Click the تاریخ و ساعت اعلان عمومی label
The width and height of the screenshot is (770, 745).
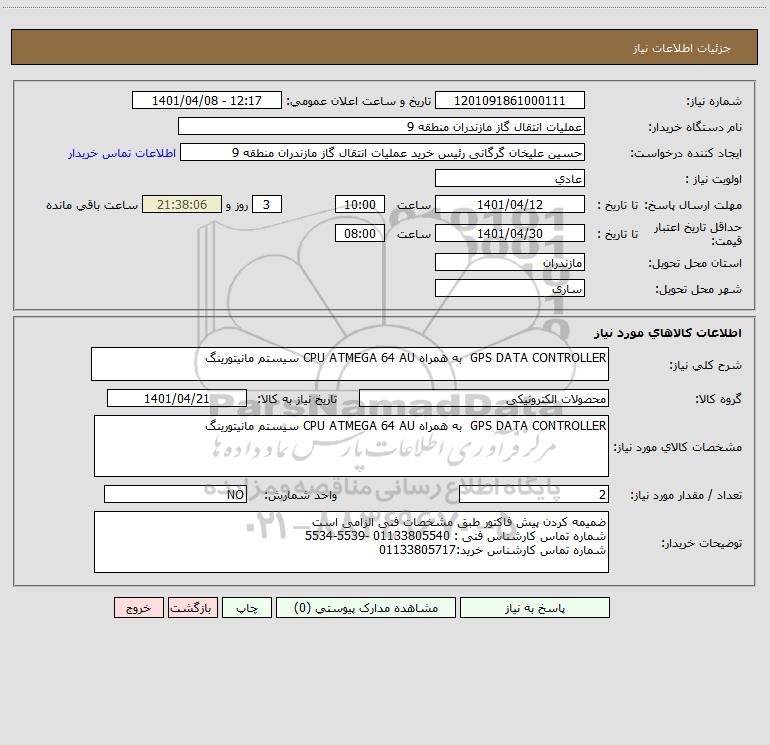click(x=358, y=101)
